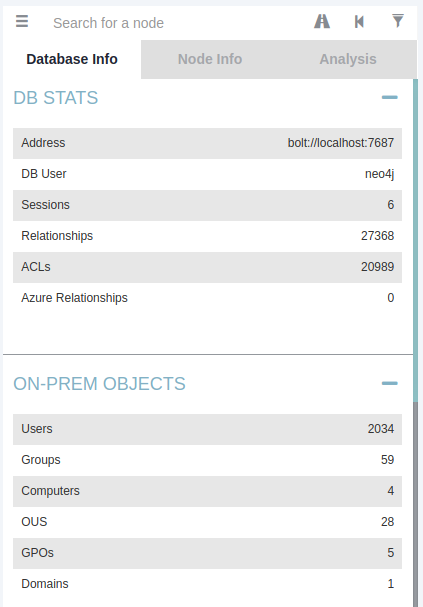Click the Sessions value 6
The width and height of the screenshot is (423, 607).
coord(391,205)
